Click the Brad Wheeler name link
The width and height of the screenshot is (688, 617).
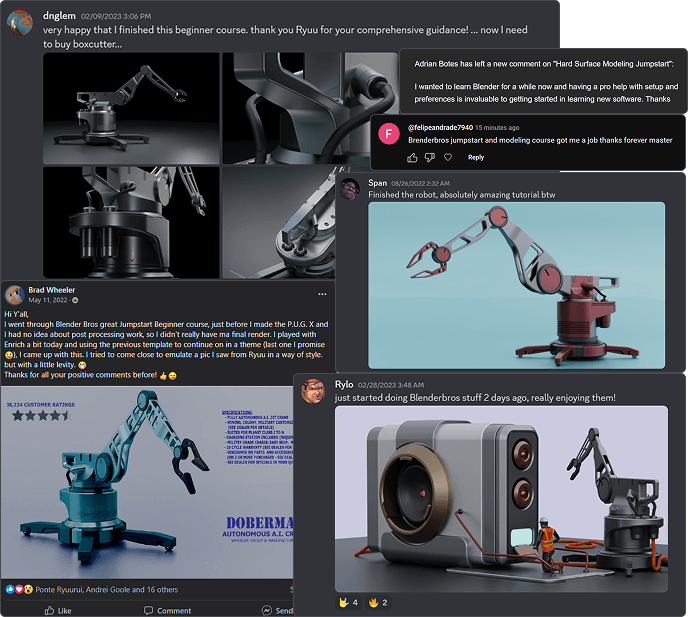pyautogui.click(x=52, y=290)
